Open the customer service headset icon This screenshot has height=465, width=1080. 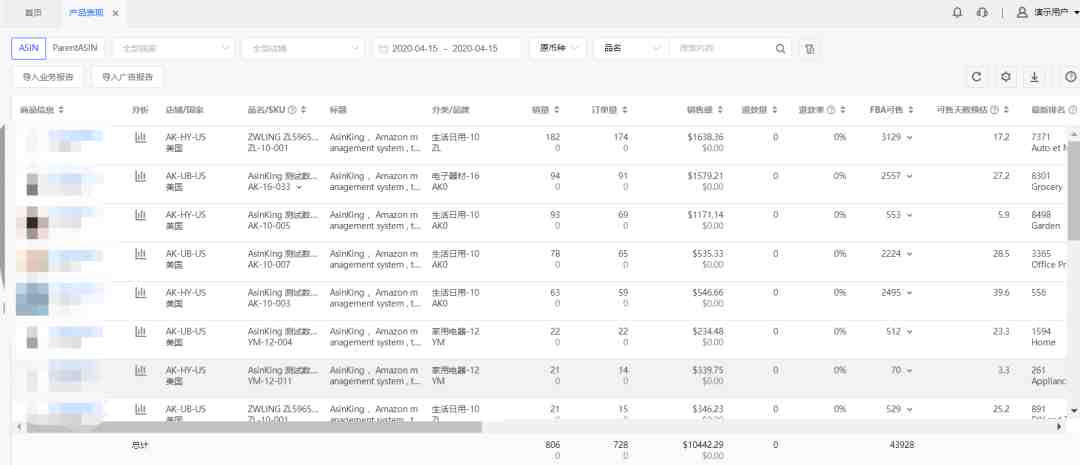982,12
